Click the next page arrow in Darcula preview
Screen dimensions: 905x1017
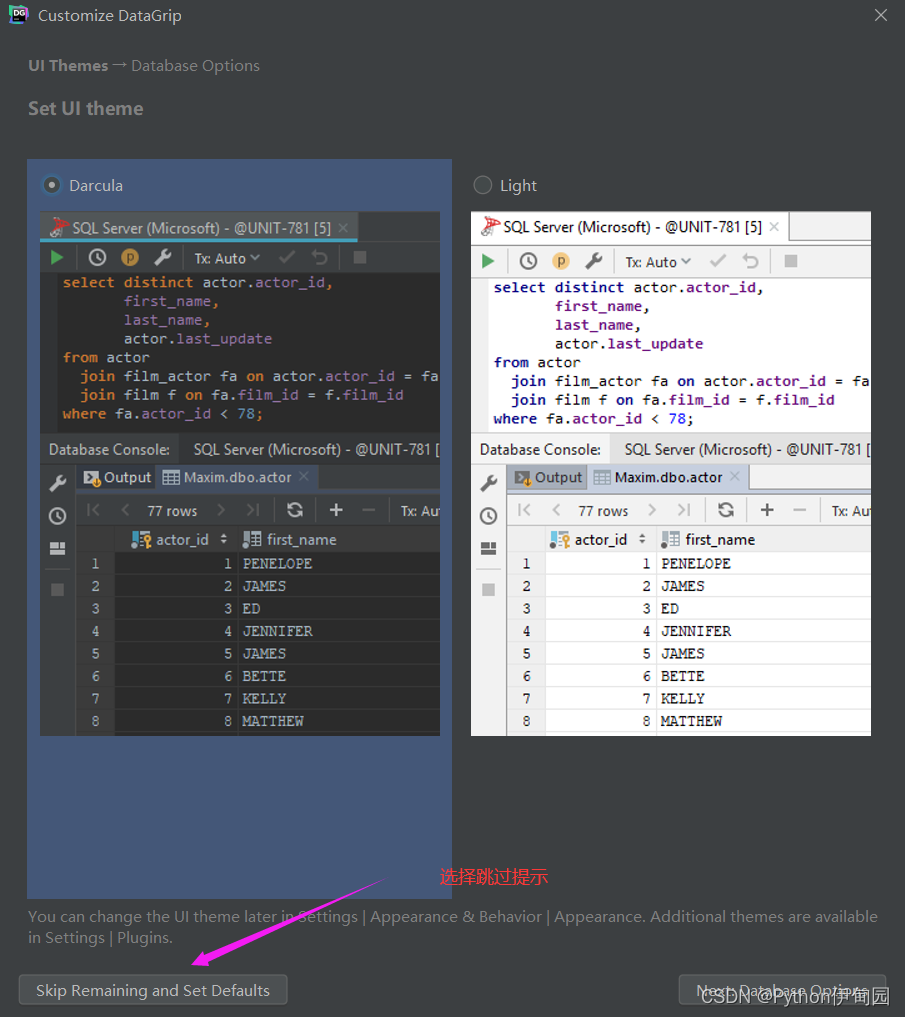click(221, 510)
